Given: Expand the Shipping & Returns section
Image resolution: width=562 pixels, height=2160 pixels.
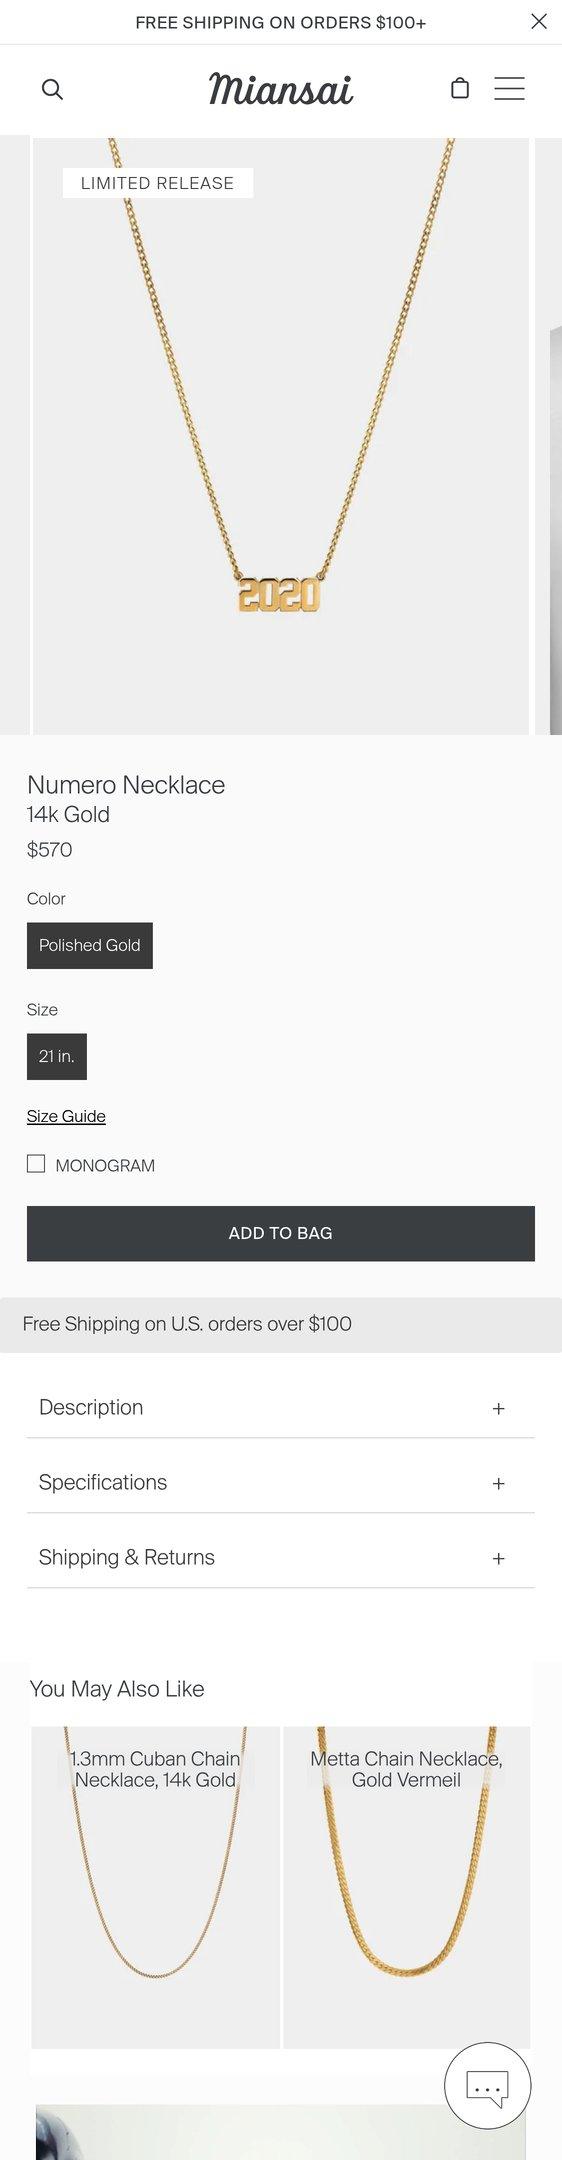Looking at the screenshot, I should [281, 1557].
